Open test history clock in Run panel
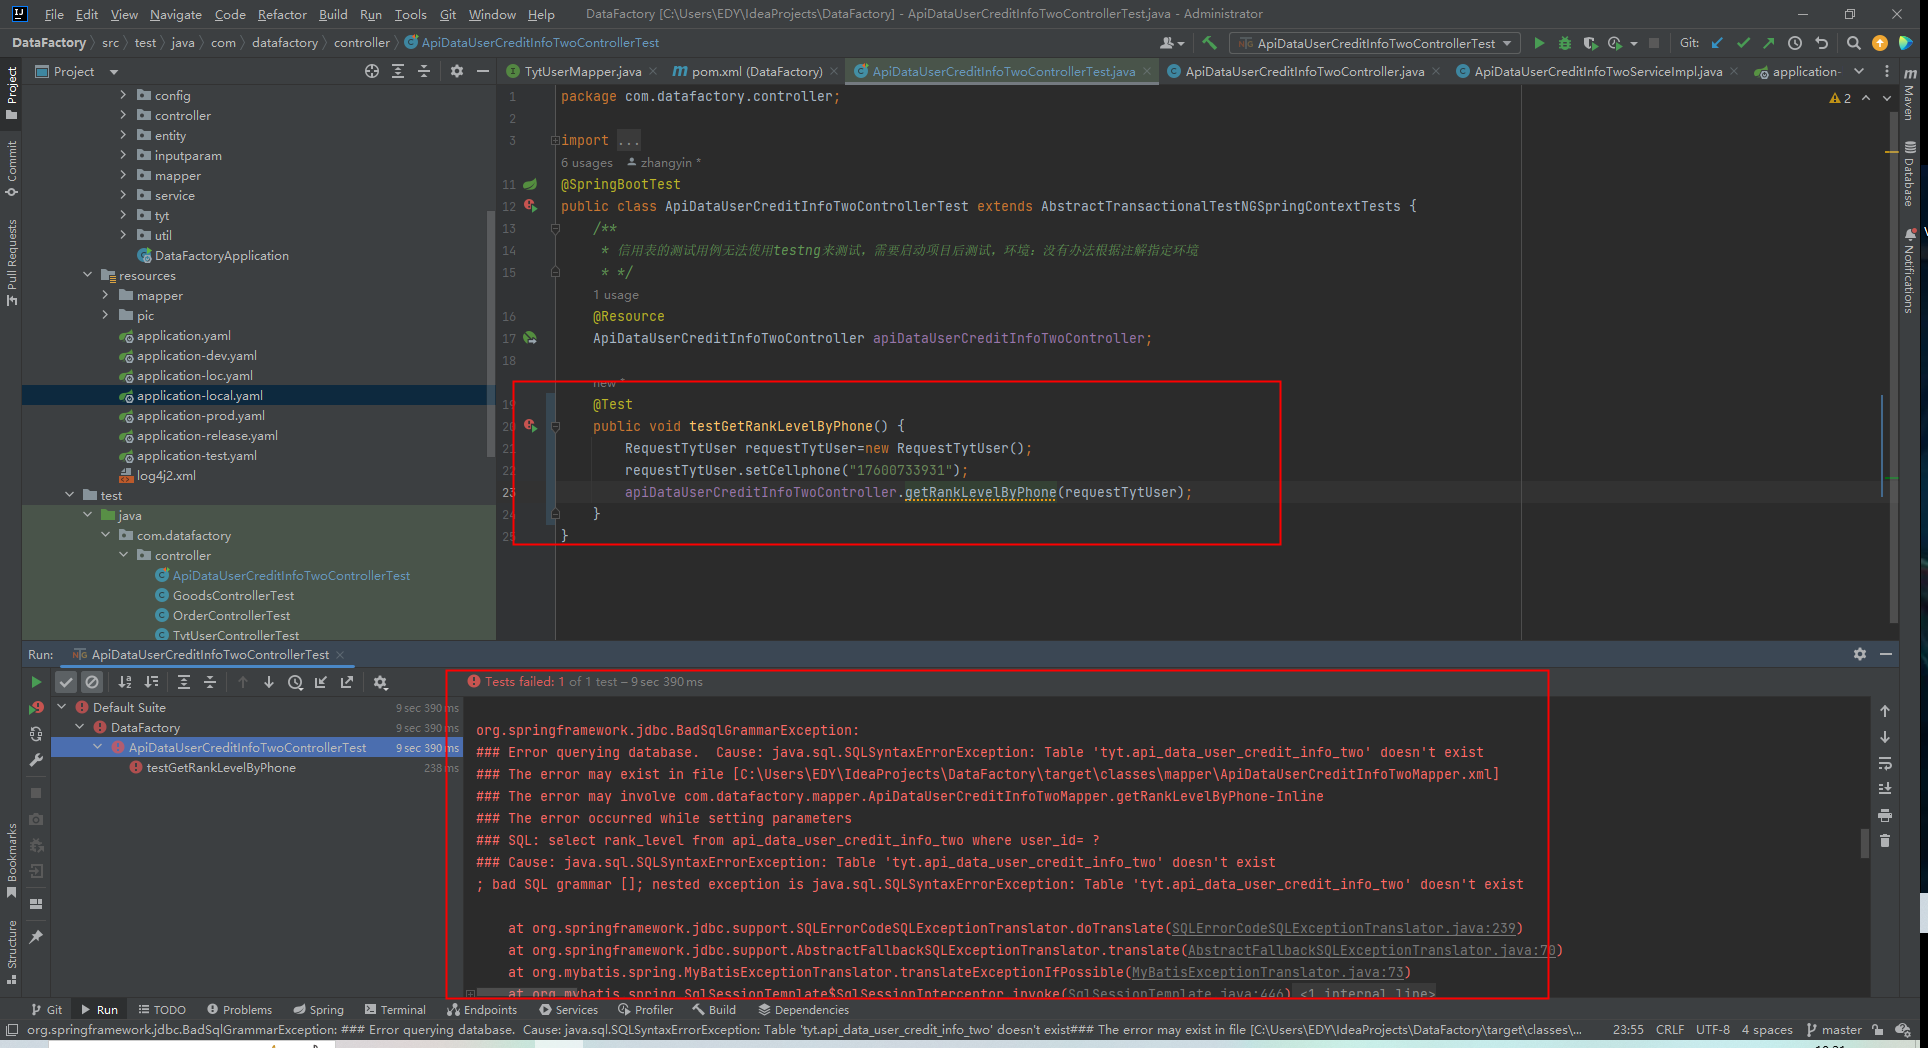 (x=295, y=682)
